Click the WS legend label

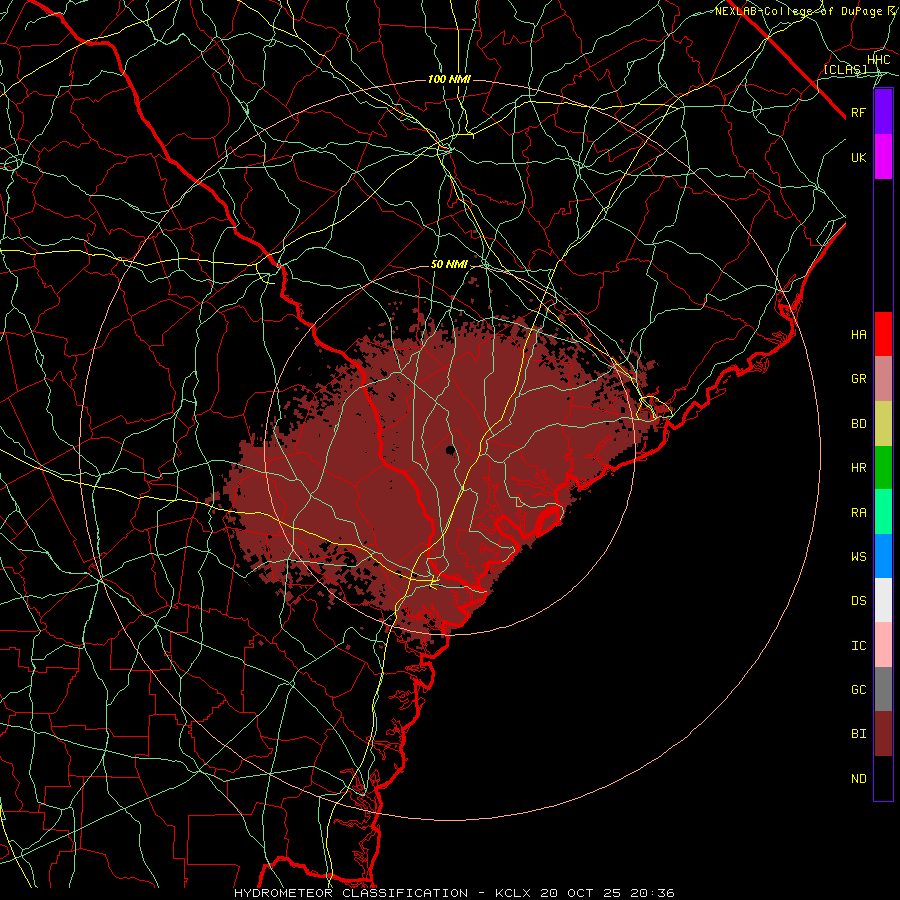coord(859,556)
